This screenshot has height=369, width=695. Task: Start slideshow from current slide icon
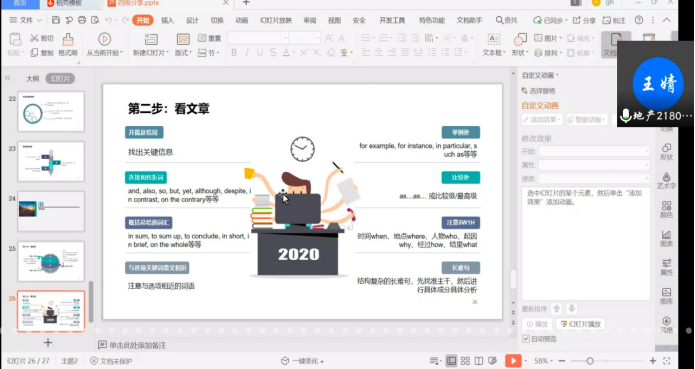click(x=105, y=39)
